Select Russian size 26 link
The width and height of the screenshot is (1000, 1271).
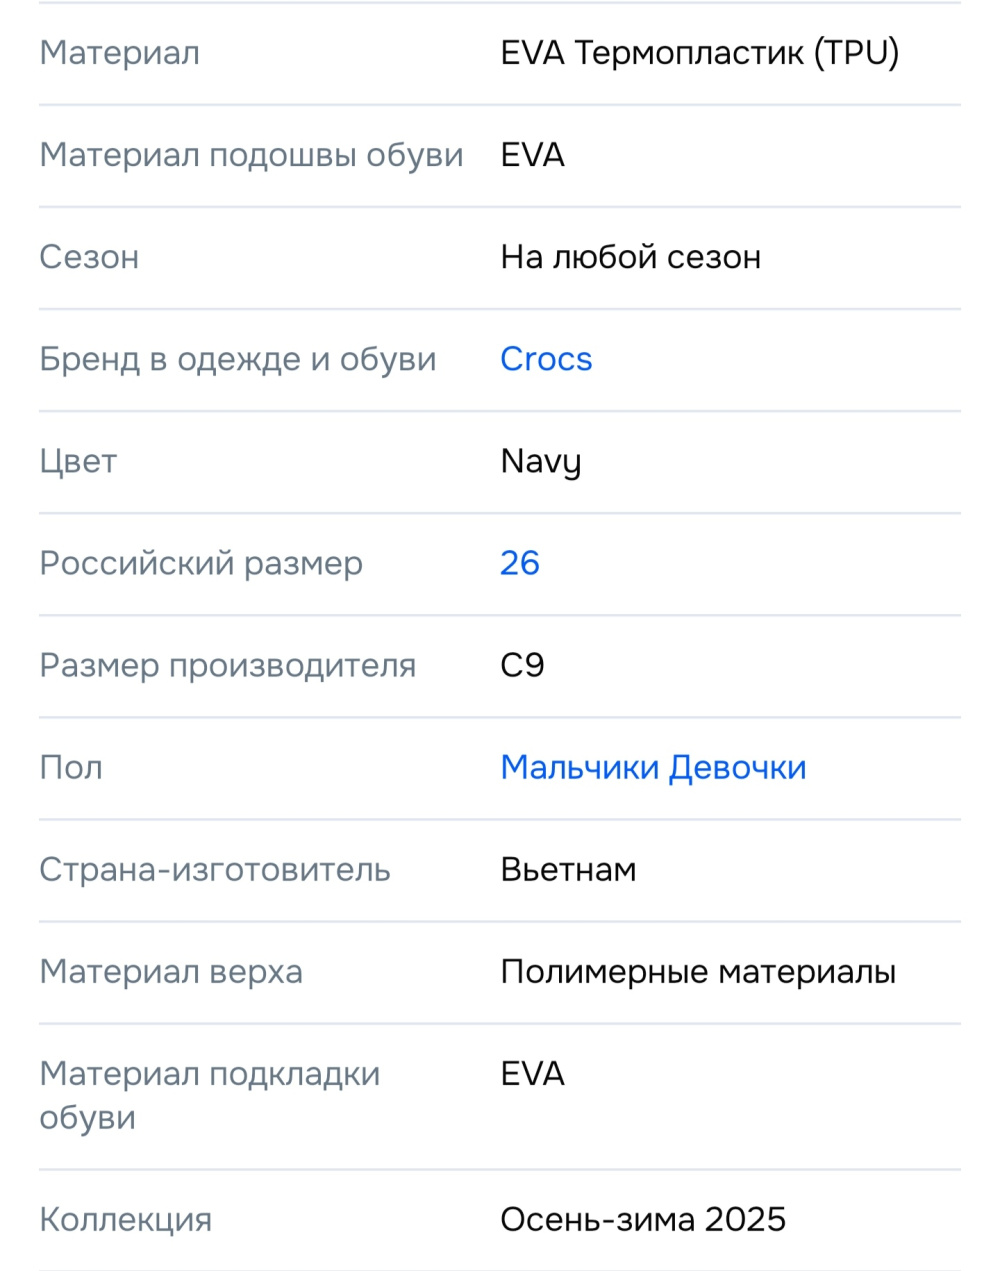pyautogui.click(x=519, y=563)
